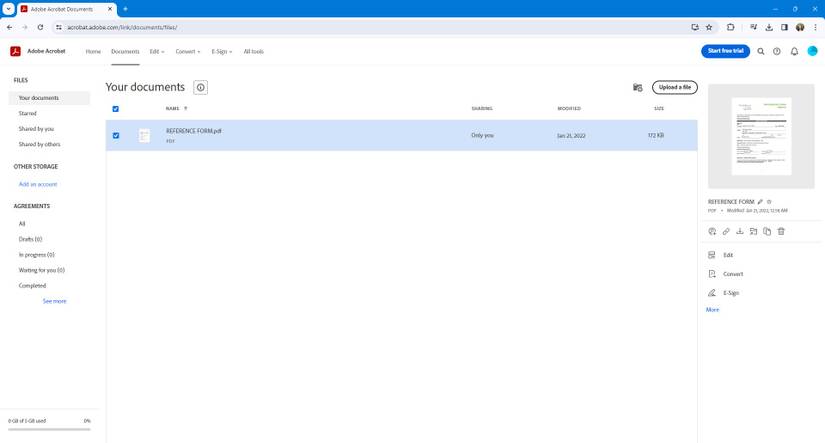
Task: Click the info icon beside Your documents
Action: pos(201,88)
